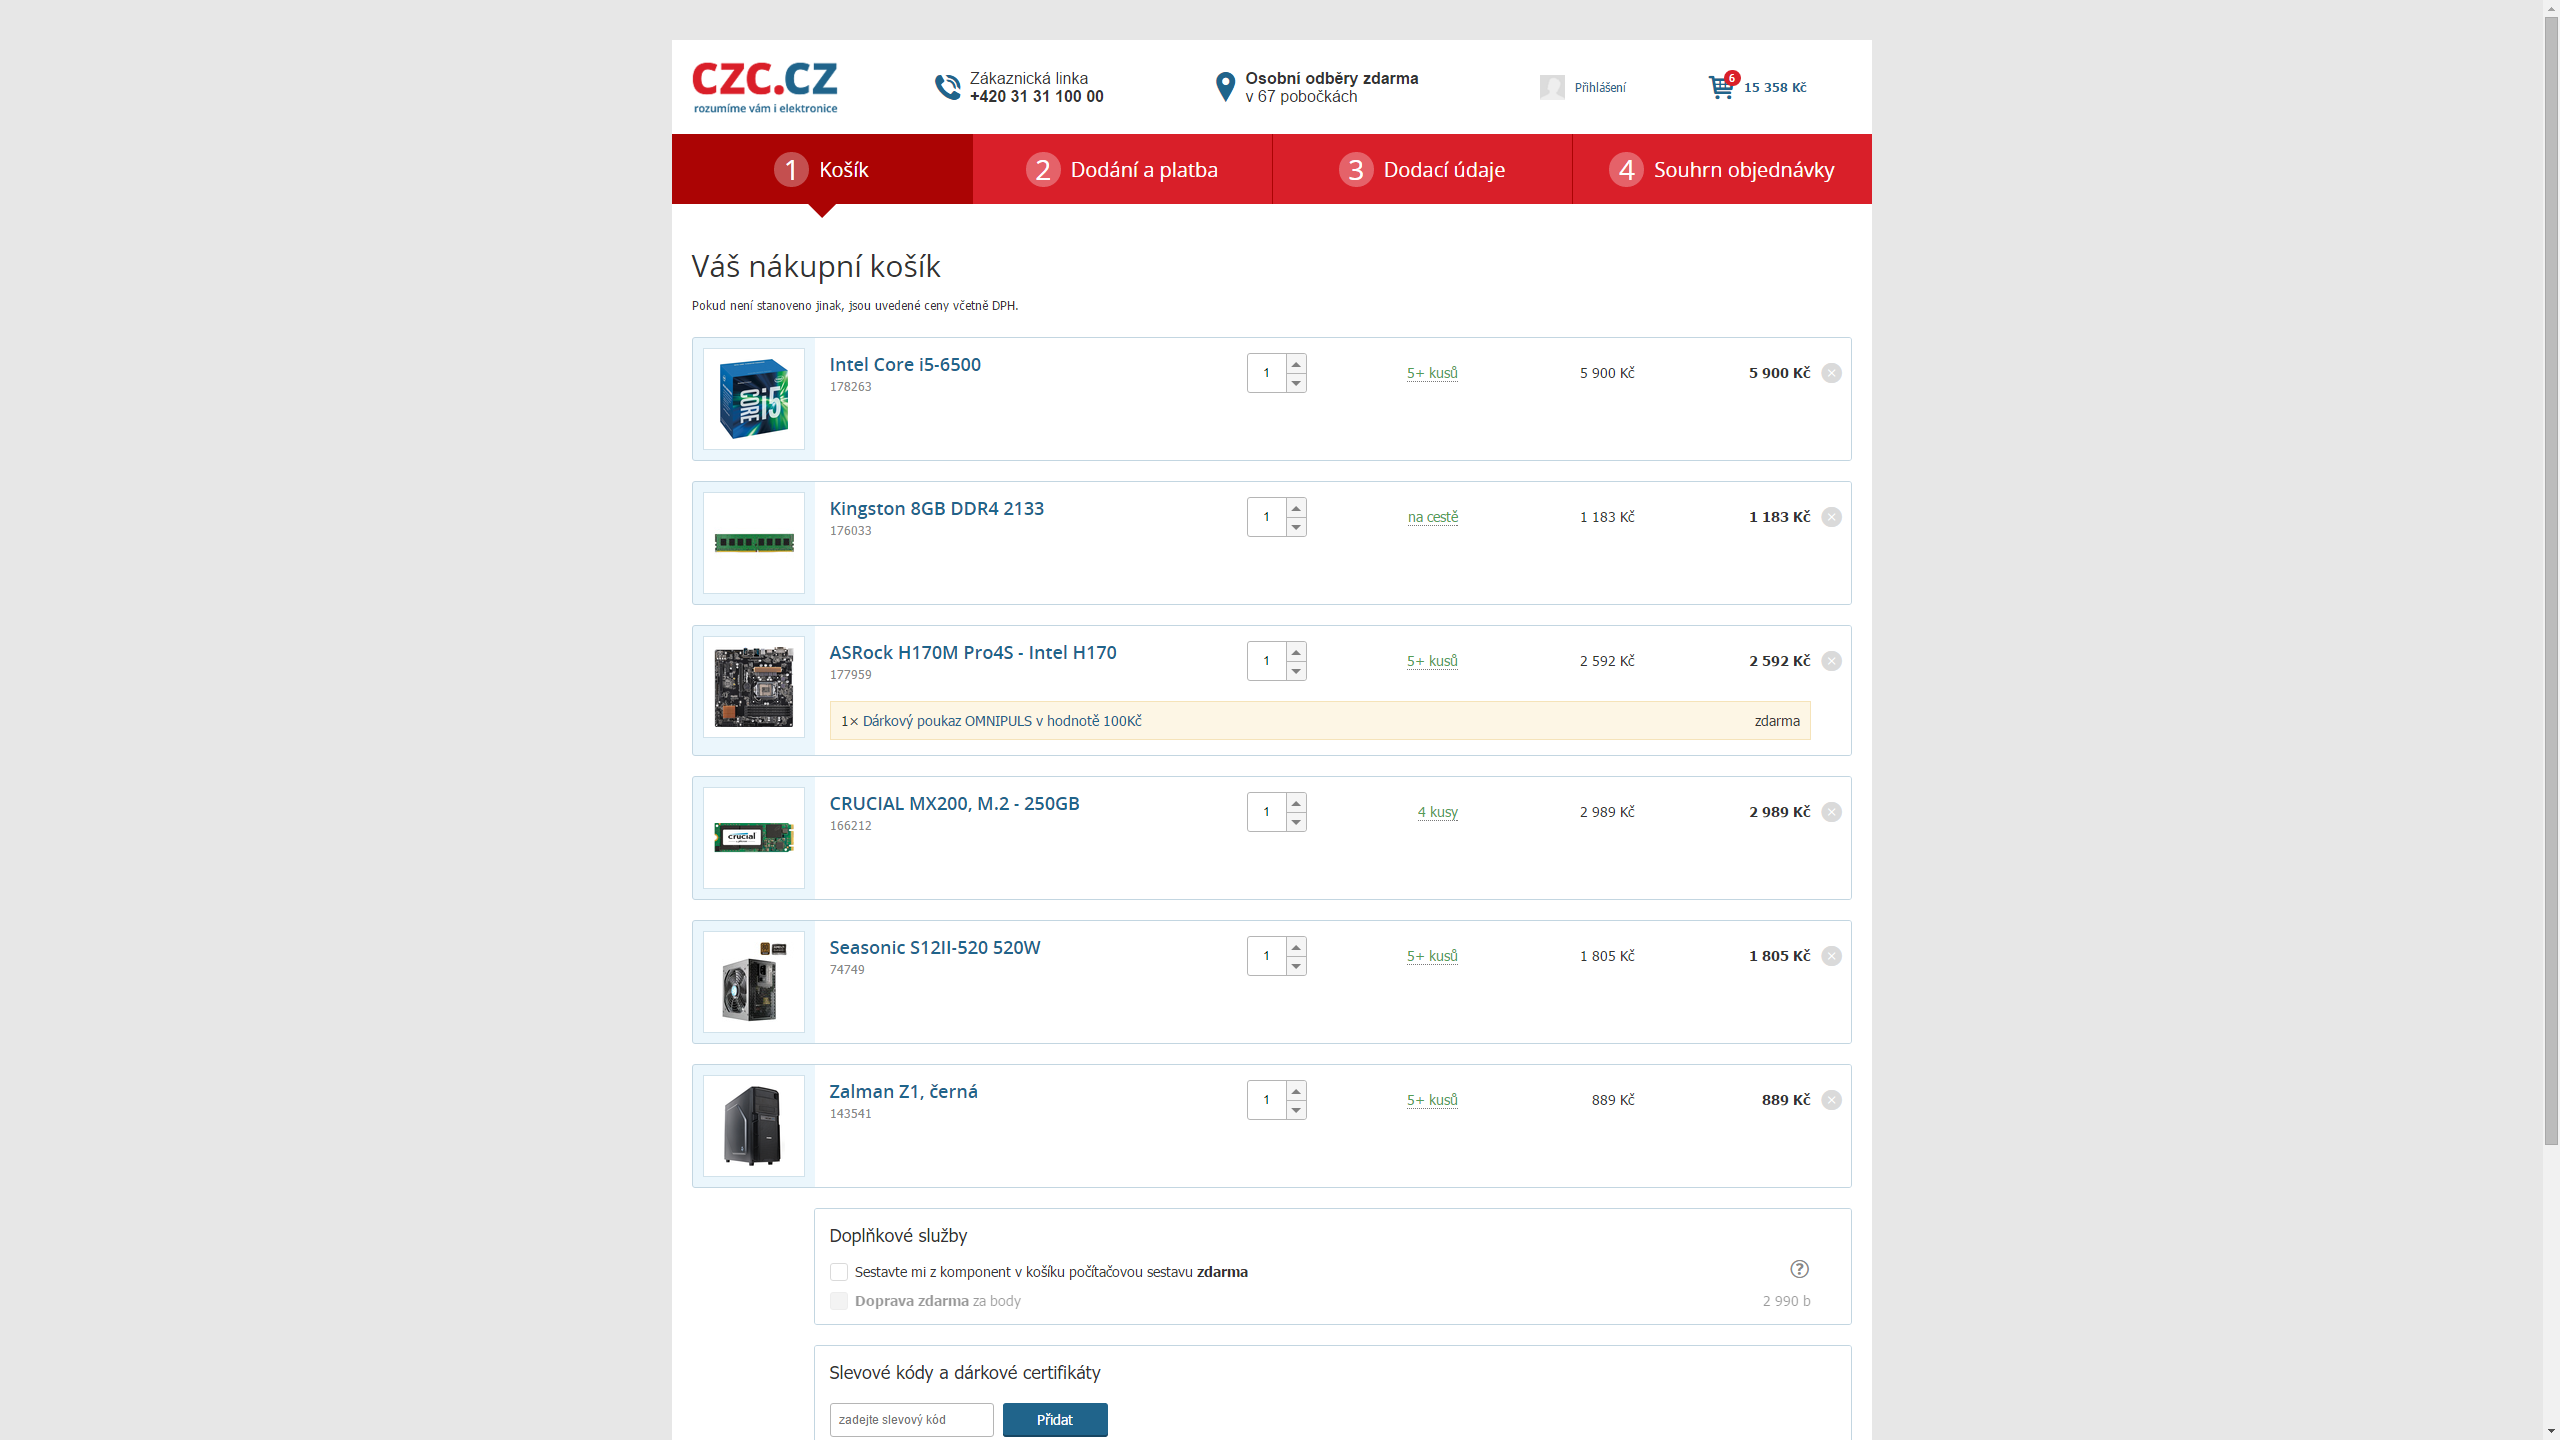Screen dimensions: 2560x1440
Task: Click the page vertical scrollbar
Action: (x=2551, y=580)
